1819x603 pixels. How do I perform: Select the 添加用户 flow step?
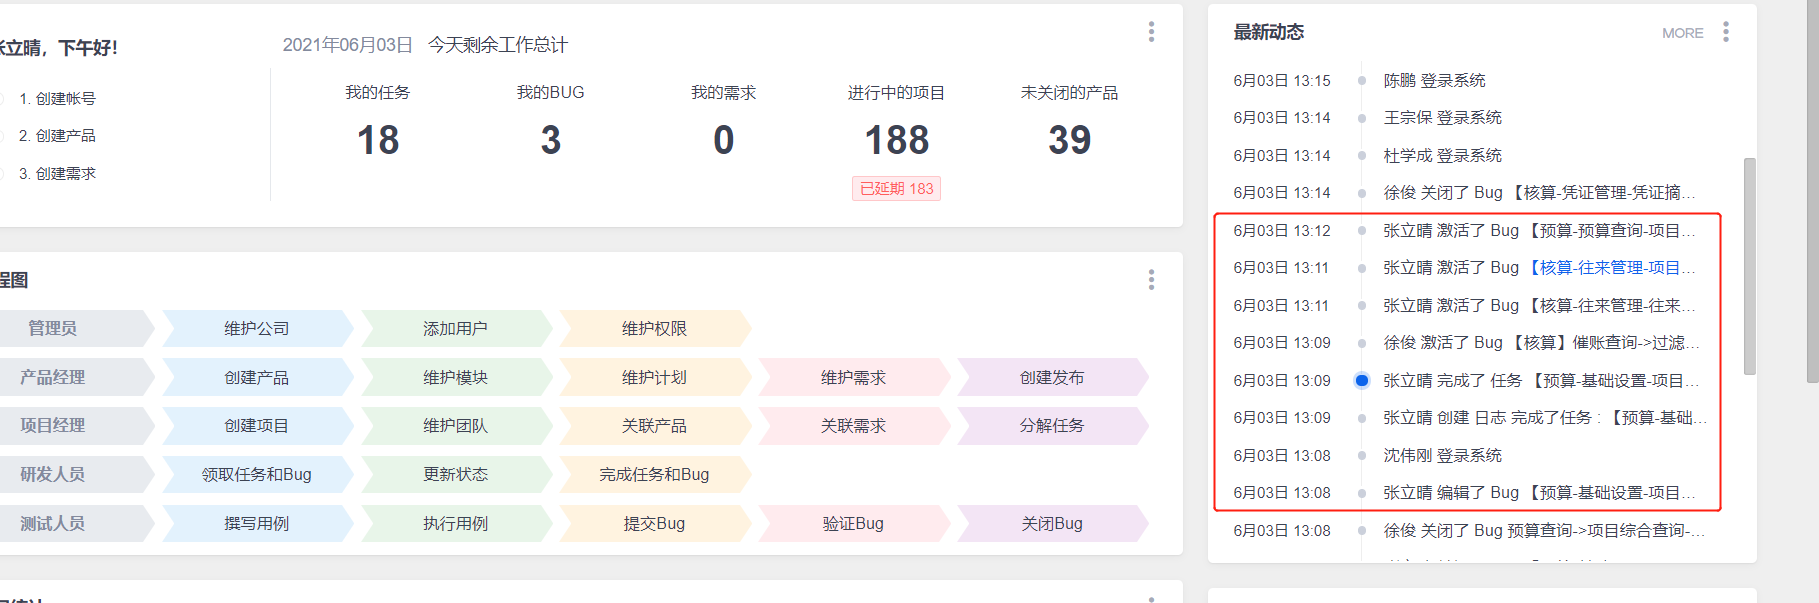point(455,328)
